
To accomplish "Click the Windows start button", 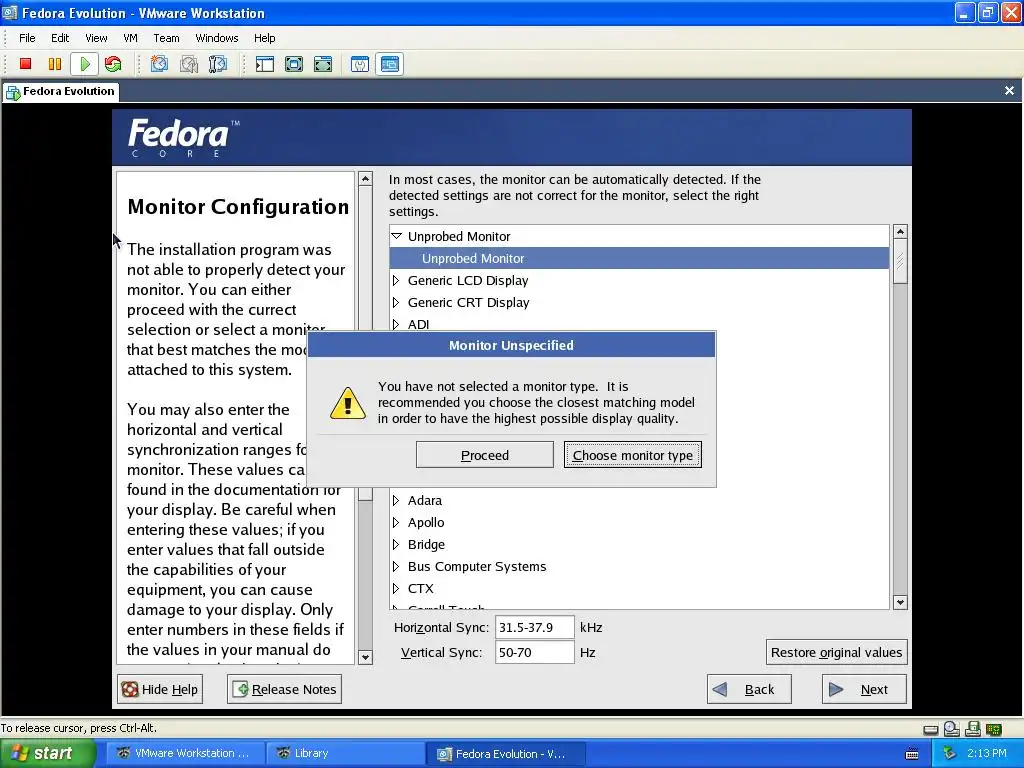I will [x=47, y=754].
